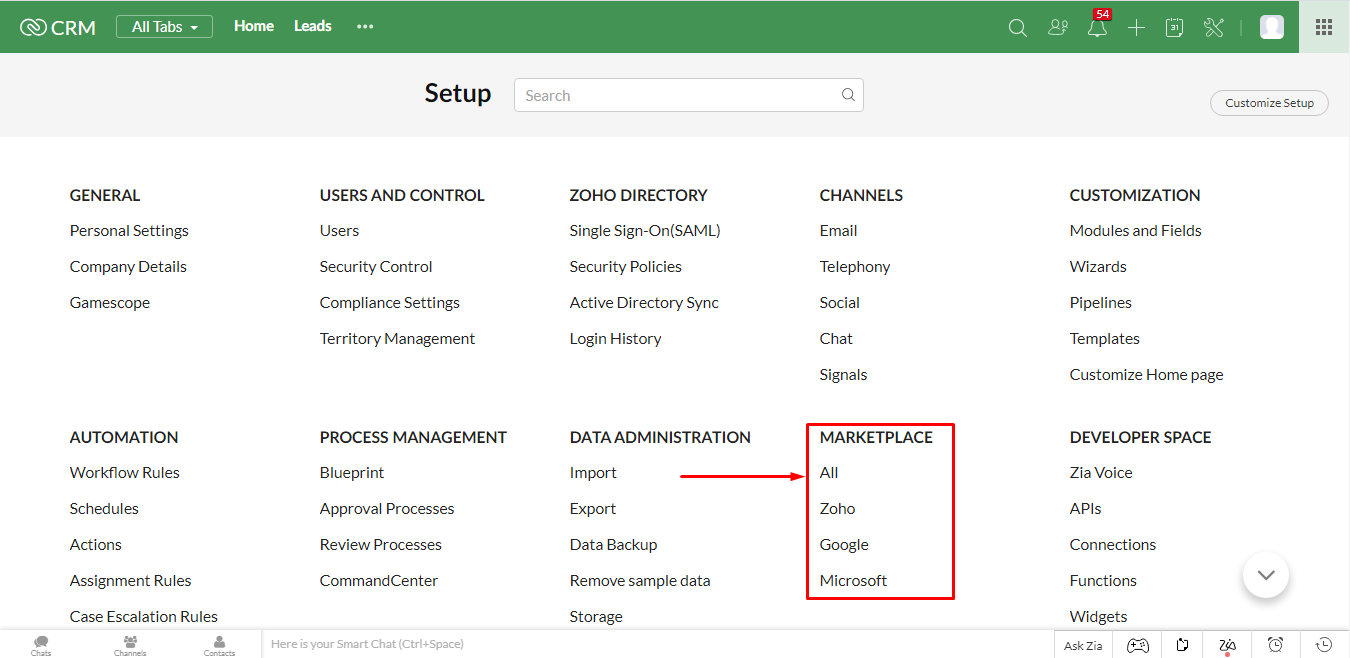Open Schedules under Automation
The height and width of the screenshot is (658, 1350).
click(104, 509)
